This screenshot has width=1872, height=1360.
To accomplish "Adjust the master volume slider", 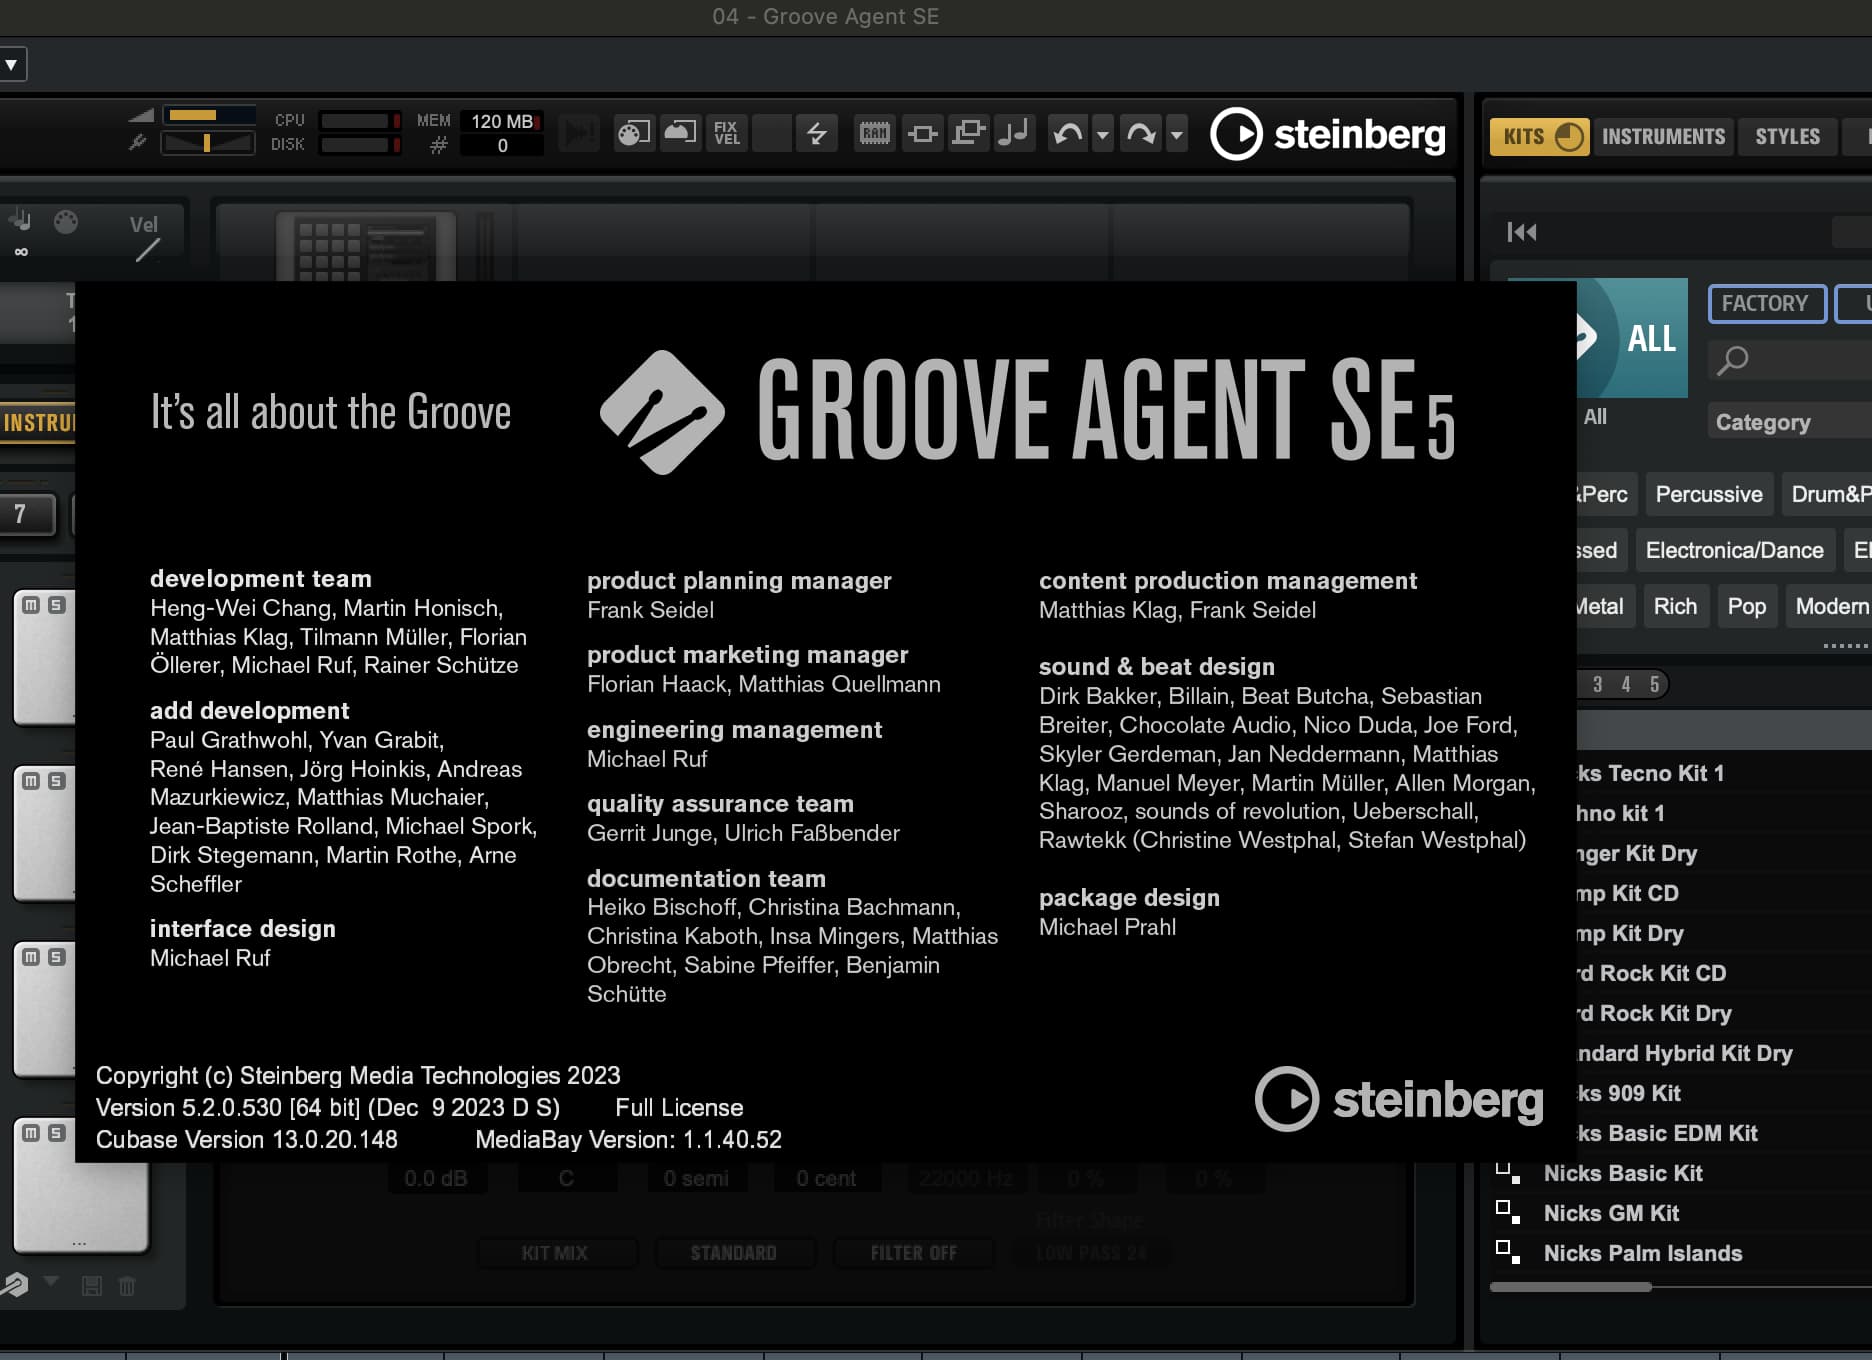I will point(208,115).
